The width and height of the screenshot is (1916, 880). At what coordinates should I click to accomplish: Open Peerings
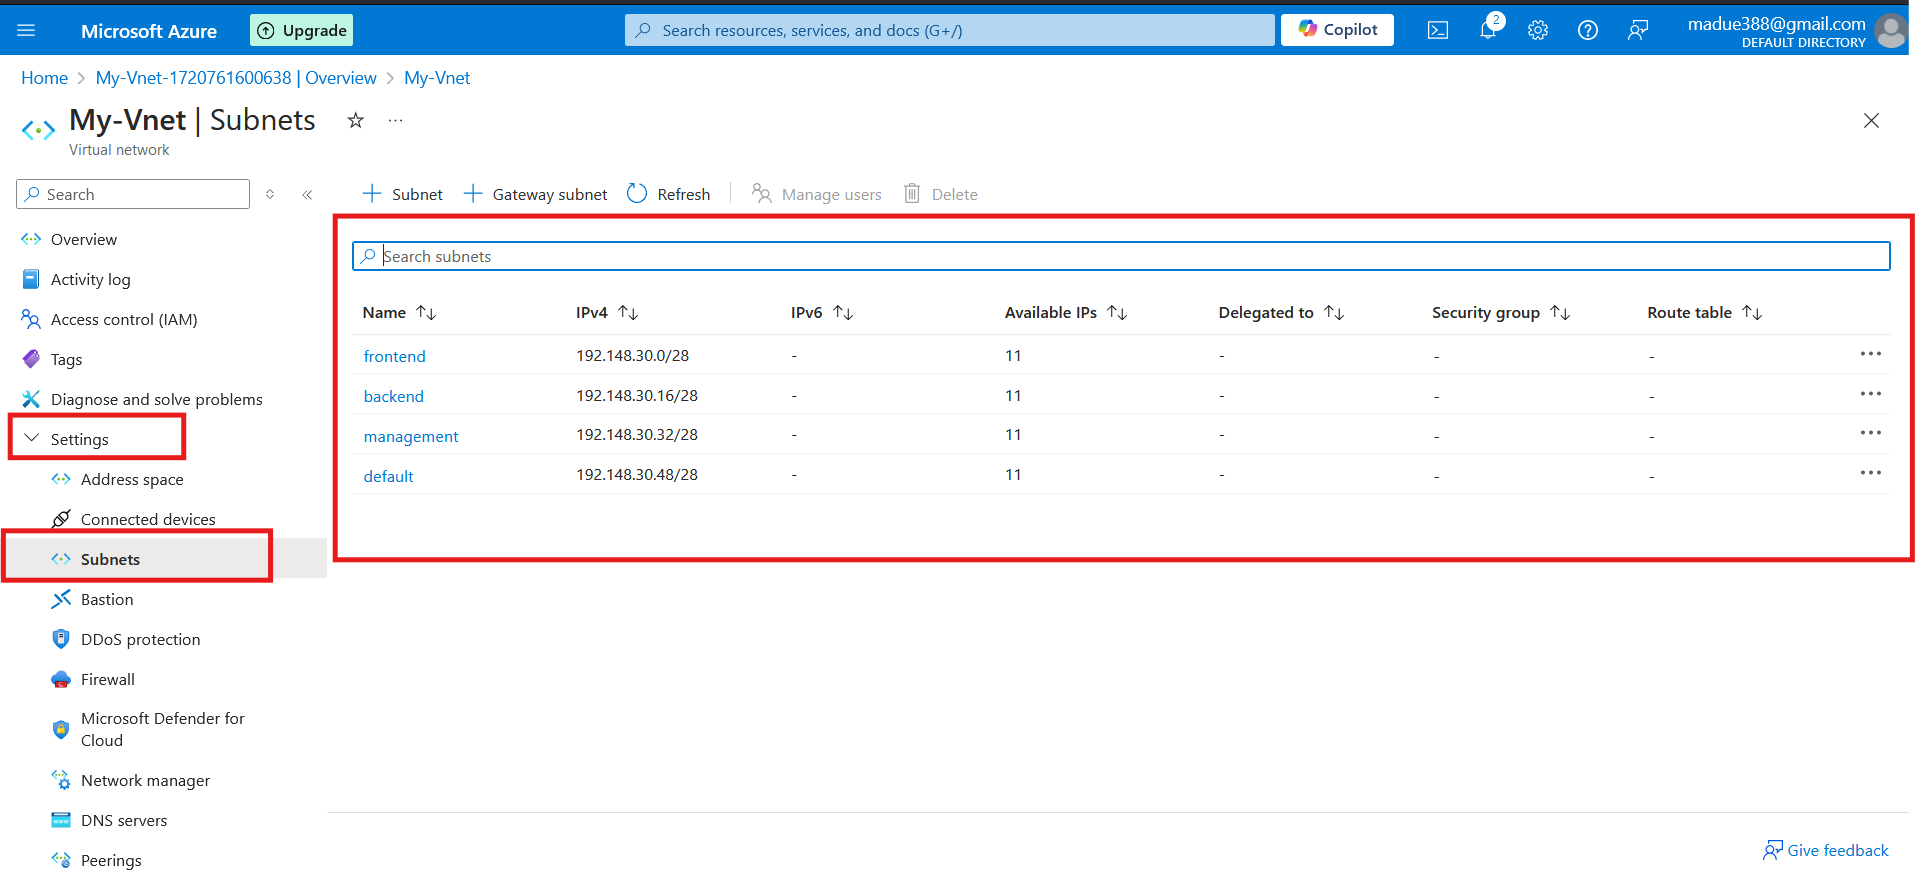pyautogui.click(x=111, y=861)
